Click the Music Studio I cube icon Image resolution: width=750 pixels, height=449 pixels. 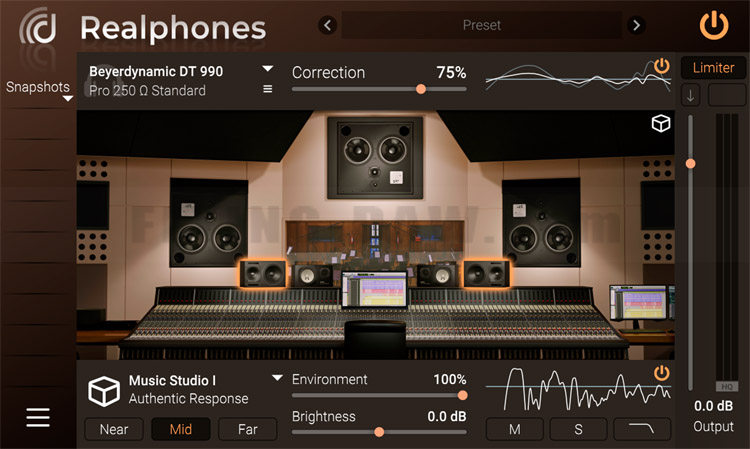(x=104, y=391)
